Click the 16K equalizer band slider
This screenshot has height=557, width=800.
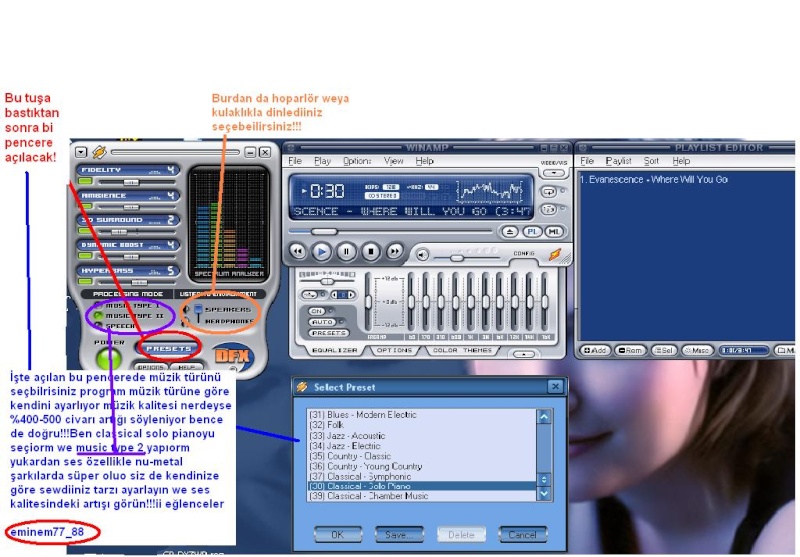(x=544, y=302)
